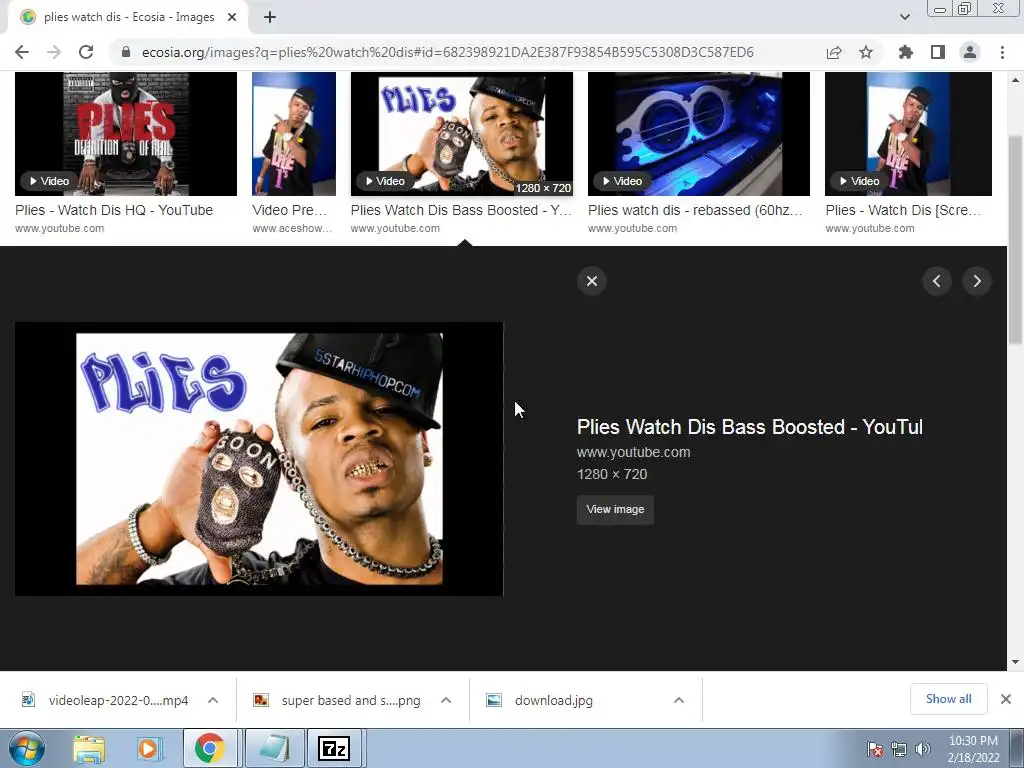This screenshot has height=768, width=1024.
Task: Toggle the browser side panel
Action: point(938,52)
